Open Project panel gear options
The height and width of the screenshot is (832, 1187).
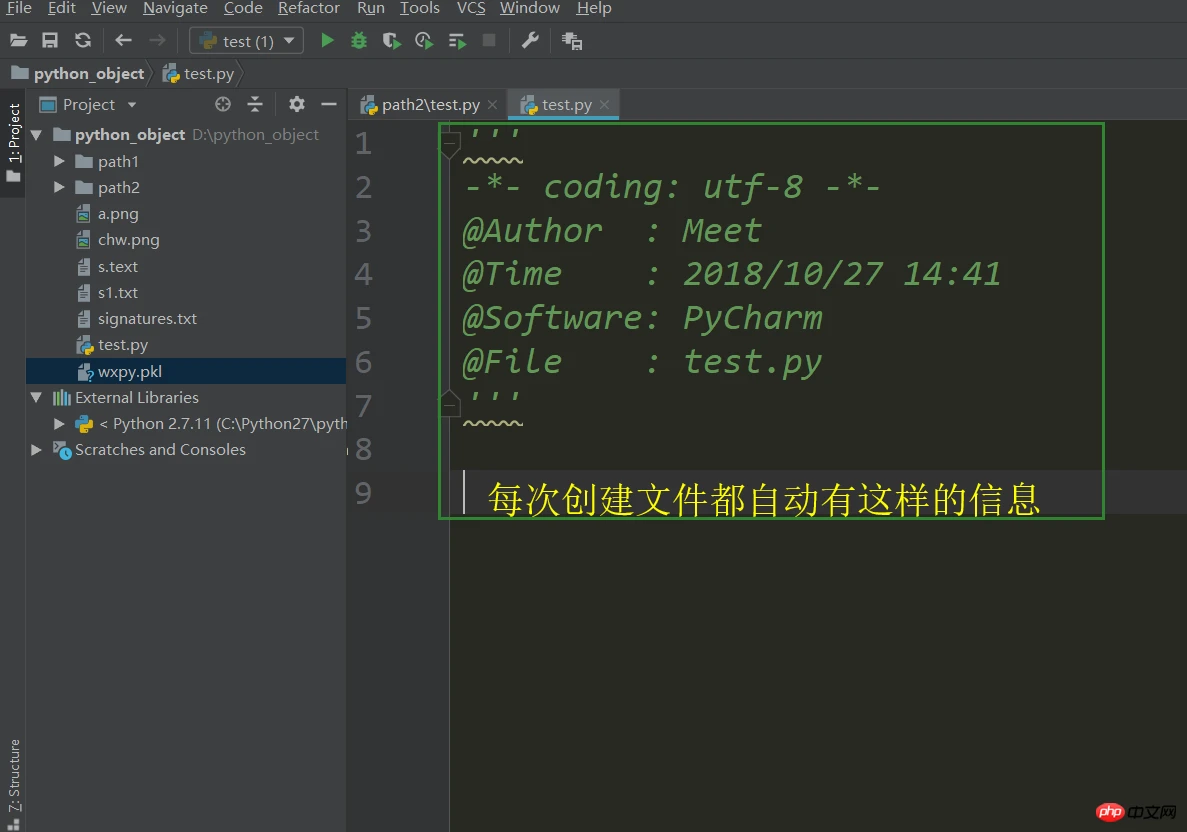pos(297,104)
